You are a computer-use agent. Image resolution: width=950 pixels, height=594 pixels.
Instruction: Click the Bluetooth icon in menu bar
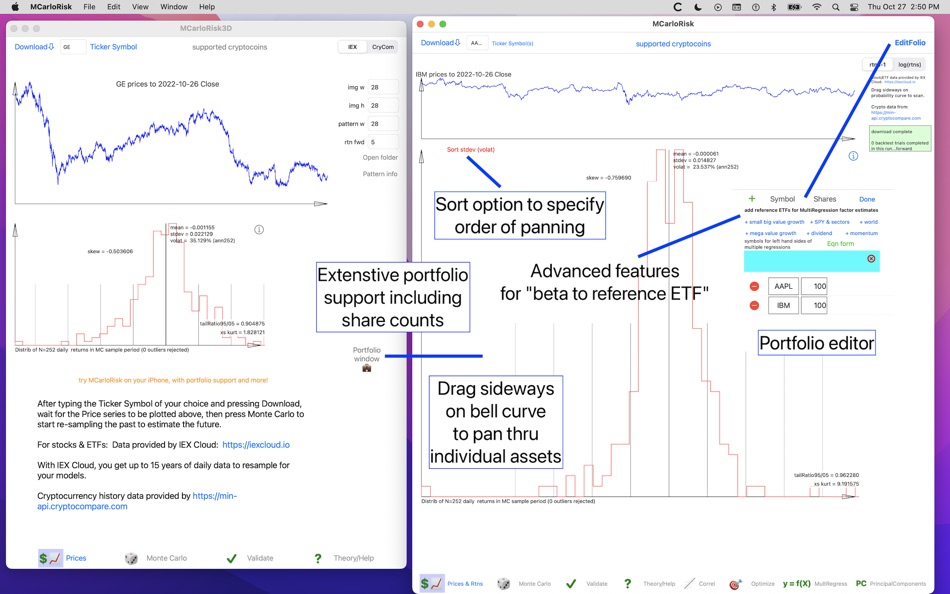click(773, 7)
